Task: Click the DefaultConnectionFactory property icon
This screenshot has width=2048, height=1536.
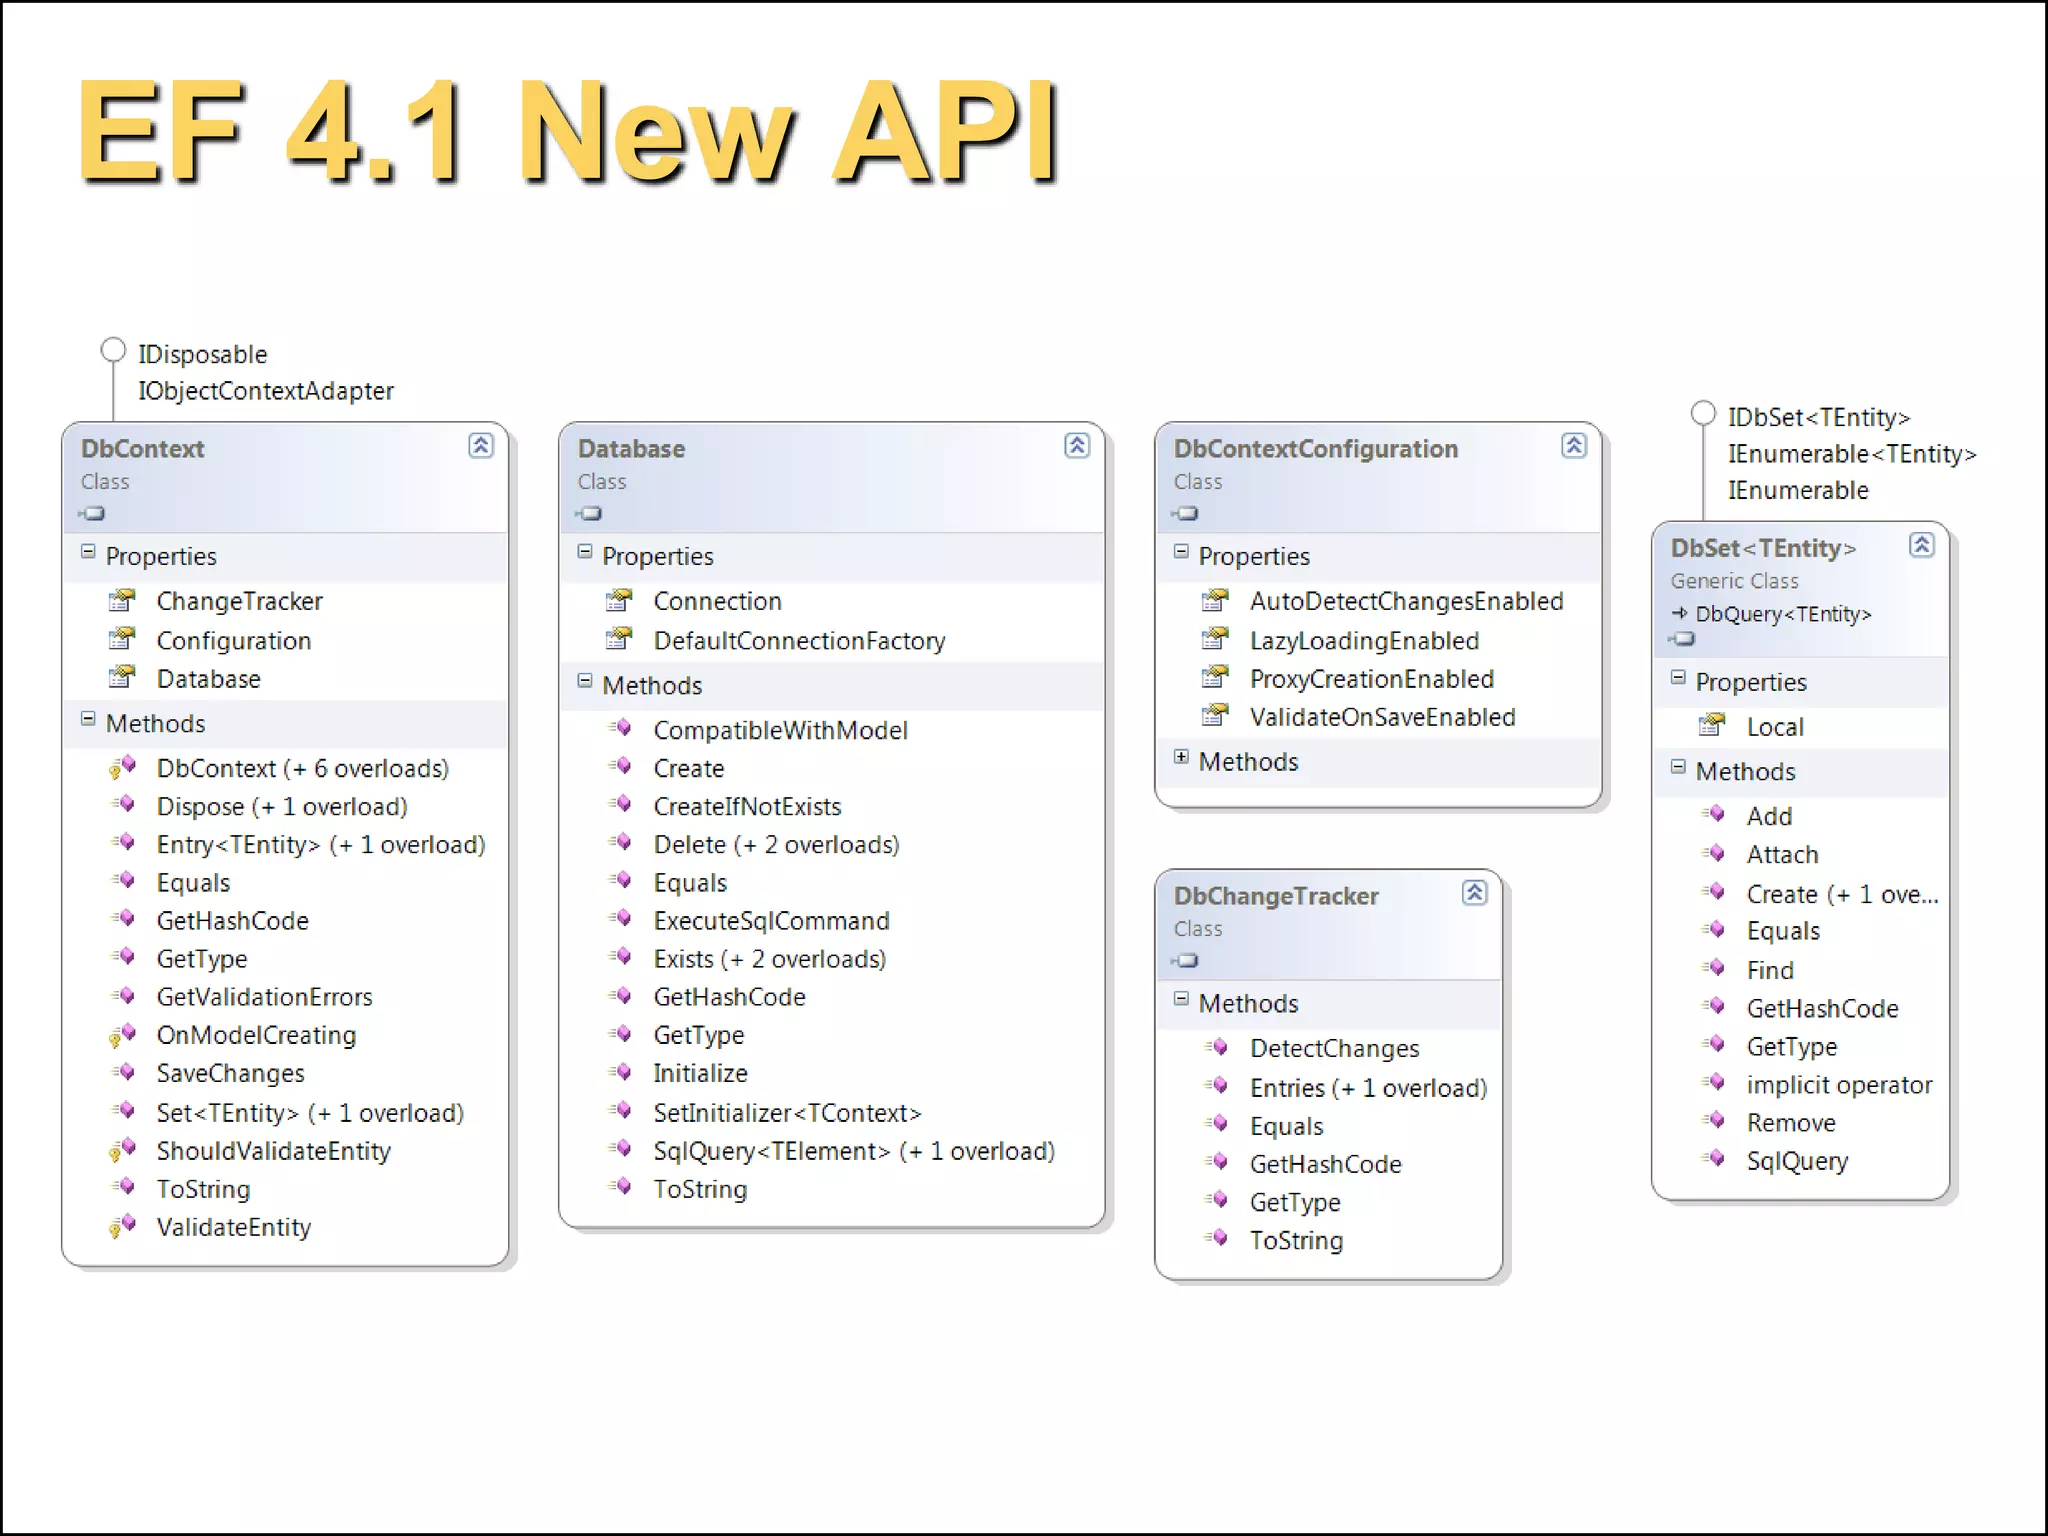Action: tap(619, 639)
